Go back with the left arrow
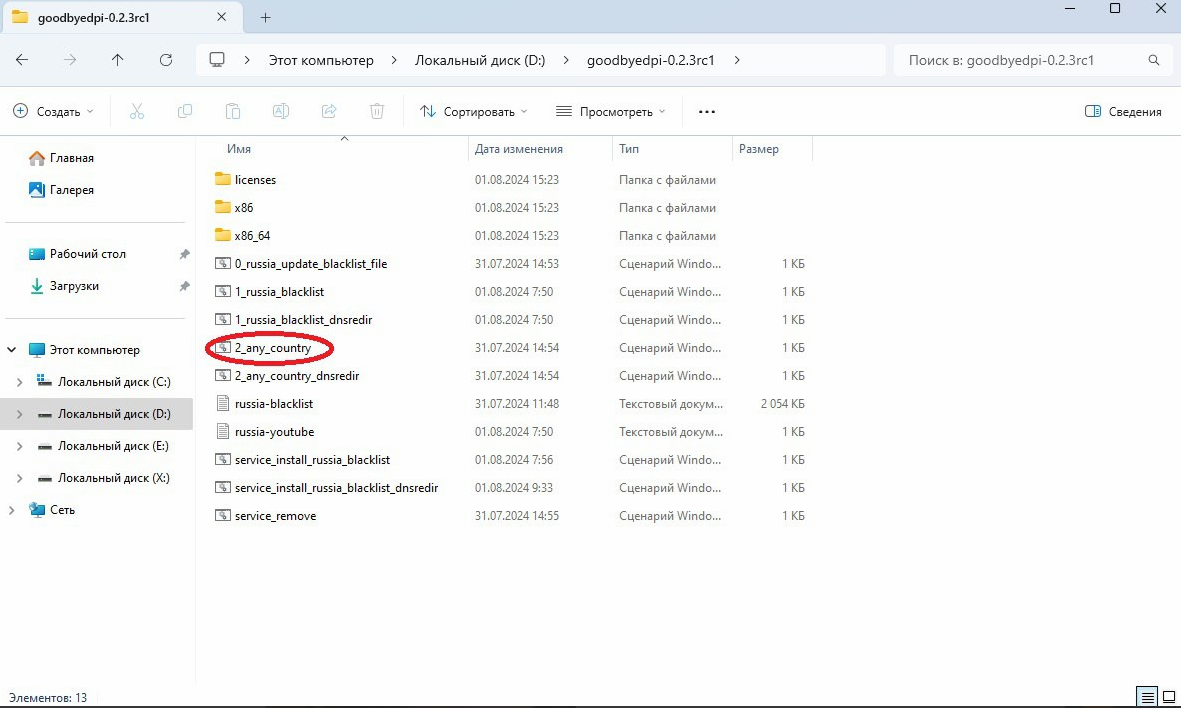The height and width of the screenshot is (708, 1181). [22, 60]
